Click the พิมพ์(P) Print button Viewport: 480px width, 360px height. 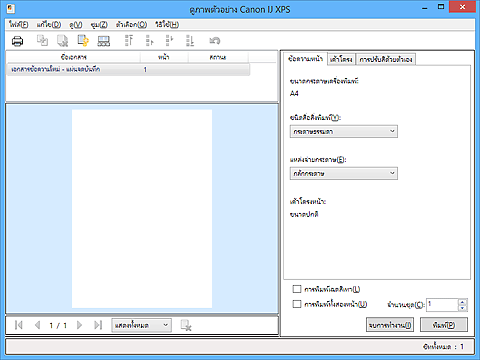[444, 325]
